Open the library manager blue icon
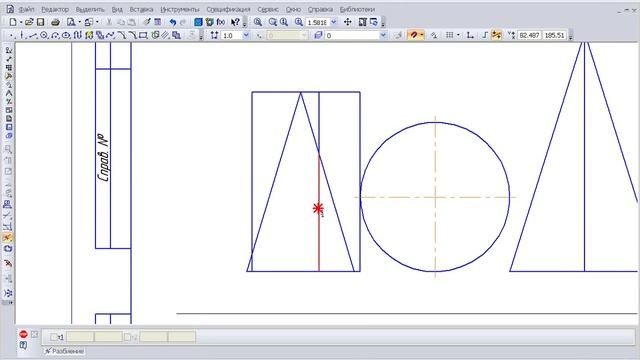The image size is (640, 360). pyautogui.click(x=198, y=22)
